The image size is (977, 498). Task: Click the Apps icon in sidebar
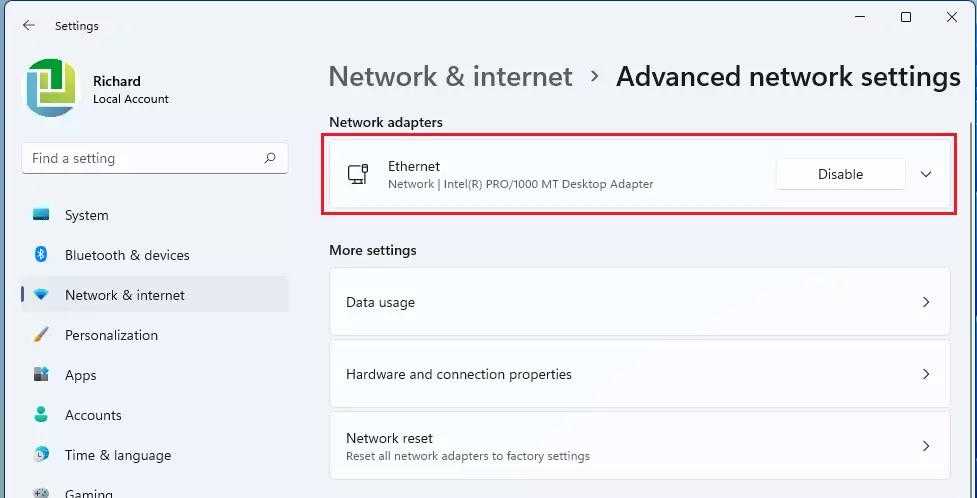pyautogui.click(x=41, y=375)
